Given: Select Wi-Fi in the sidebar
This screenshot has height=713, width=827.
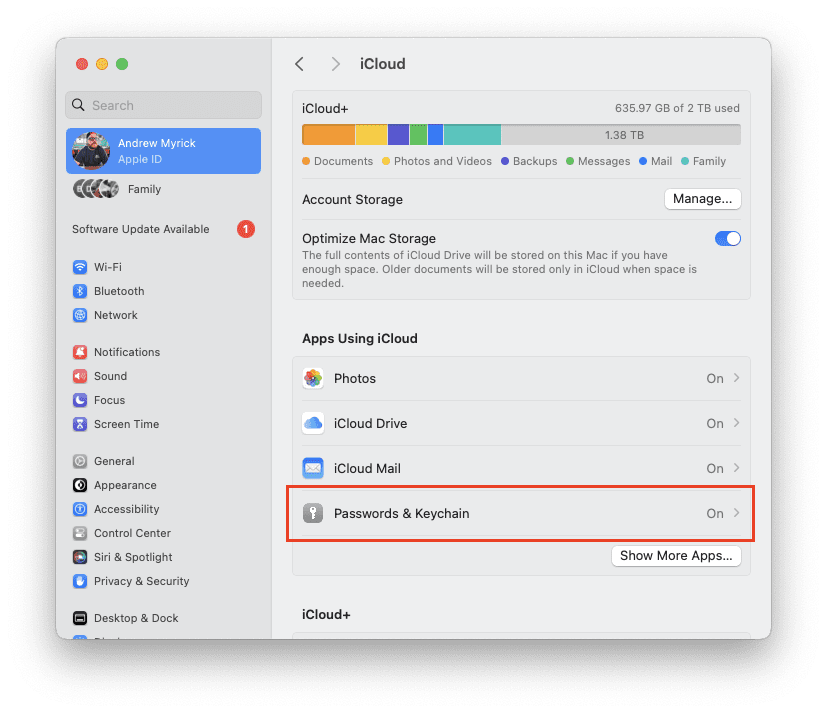Looking at the screenshot, I should 164,267.
